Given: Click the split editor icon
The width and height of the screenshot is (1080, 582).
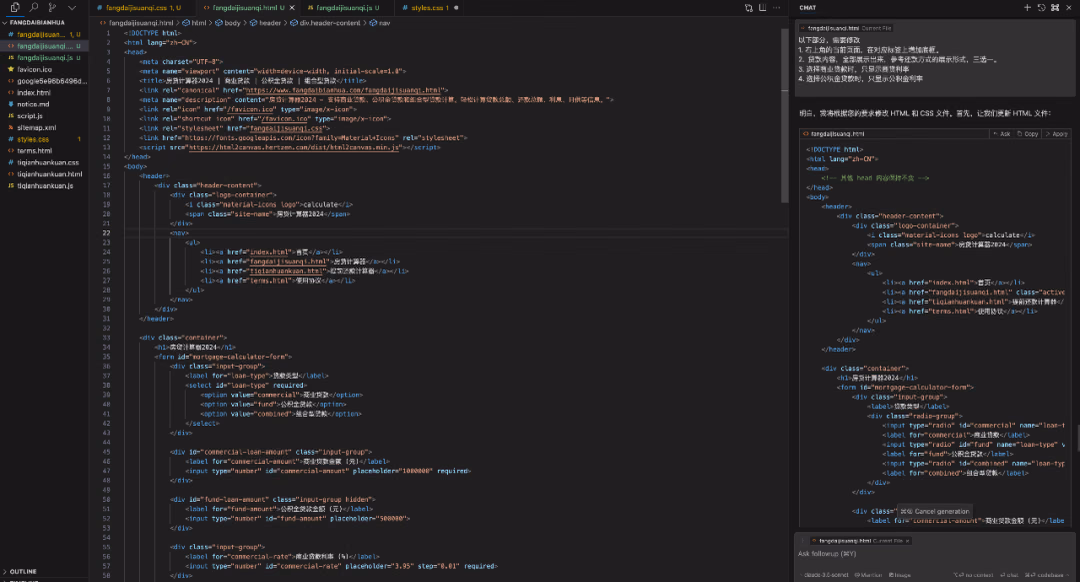Looking at the screenshot, I should tap(762, 8).
